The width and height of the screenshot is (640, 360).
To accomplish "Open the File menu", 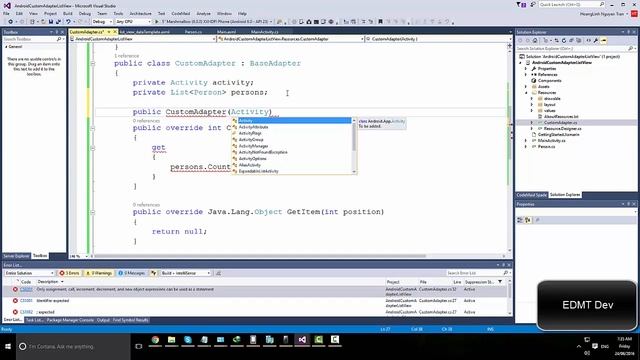I will coord(6,13).
